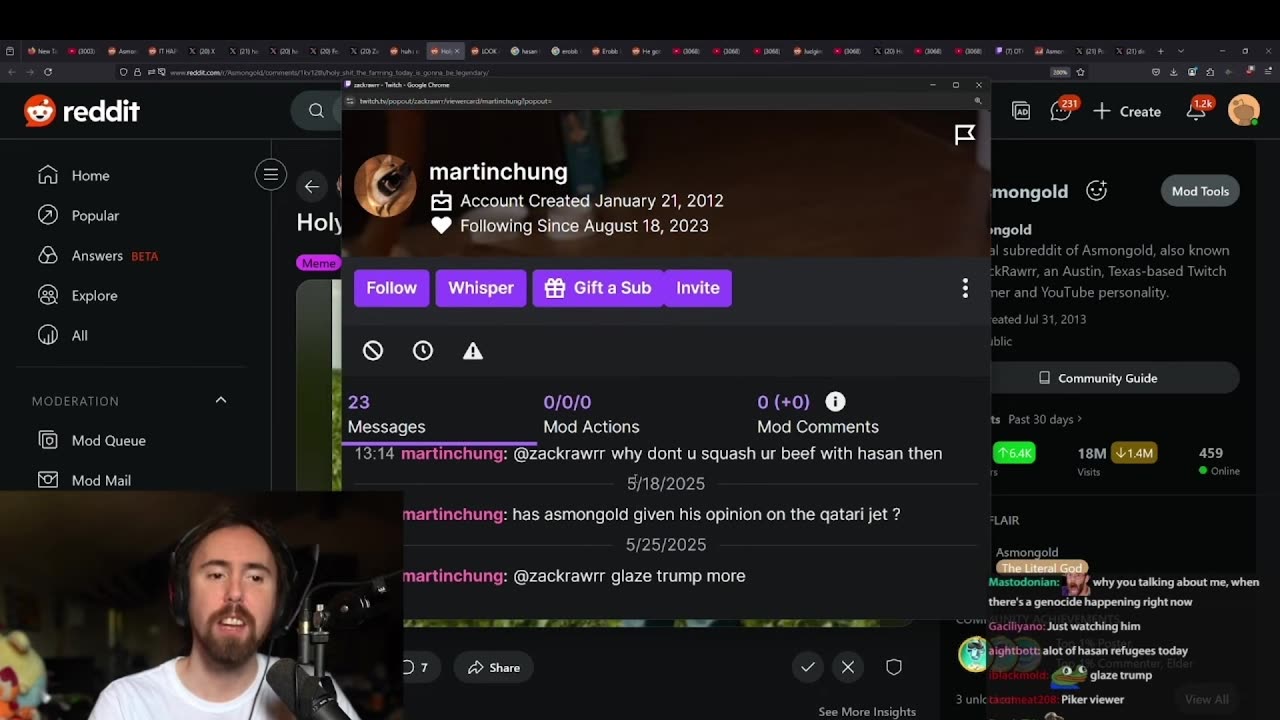Expand the Past 30 days insights range

1045,419
